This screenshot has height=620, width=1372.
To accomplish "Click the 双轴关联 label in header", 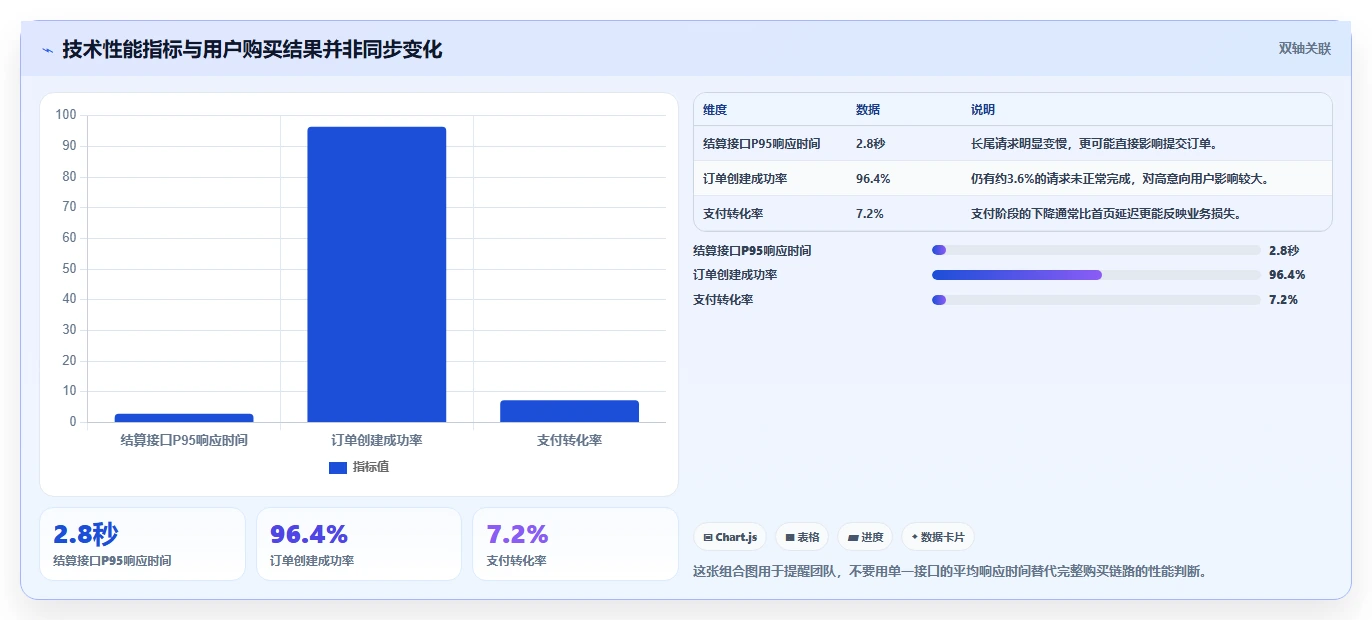I will pyautogui.click(x=1305, y=48).
